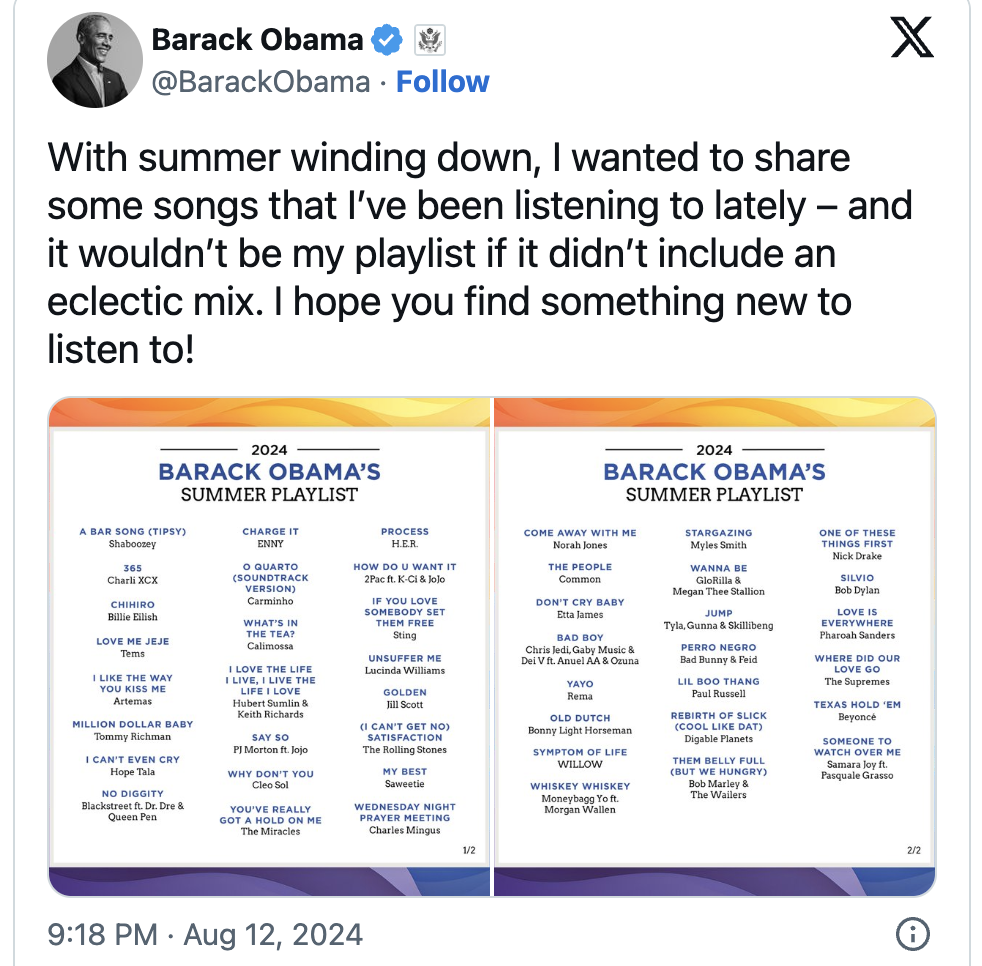Image resolution: width=982 pixels, height=966 pixels.
Task: Click "Wednesday Night Prayer Meeting" entry in first image
Action: click(x=405, y=812)
